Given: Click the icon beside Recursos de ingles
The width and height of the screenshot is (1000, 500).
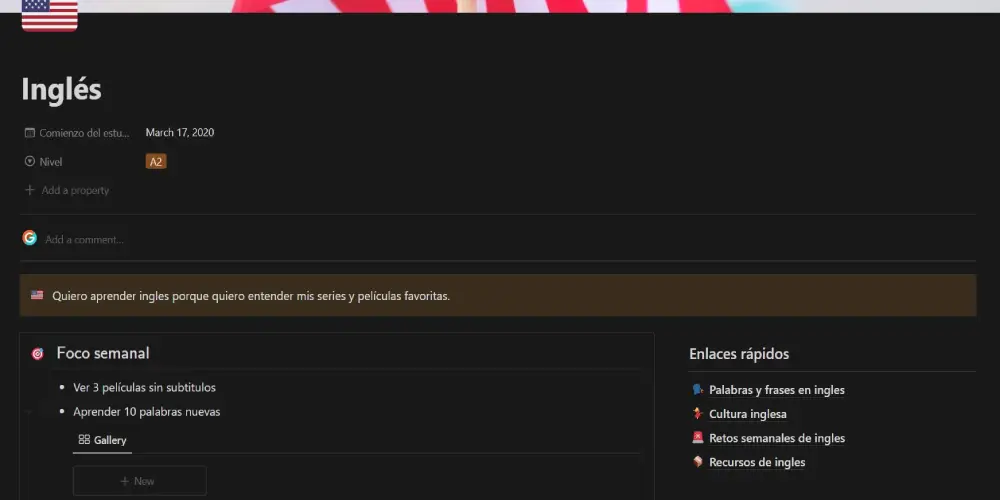Looking at the screenshot, I should tap(698, 462).
